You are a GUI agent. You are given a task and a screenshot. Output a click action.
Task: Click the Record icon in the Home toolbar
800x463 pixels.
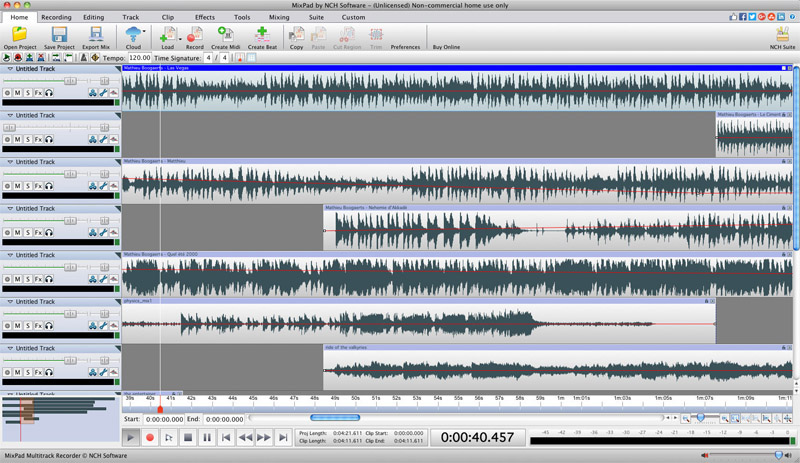click(194, 34)
